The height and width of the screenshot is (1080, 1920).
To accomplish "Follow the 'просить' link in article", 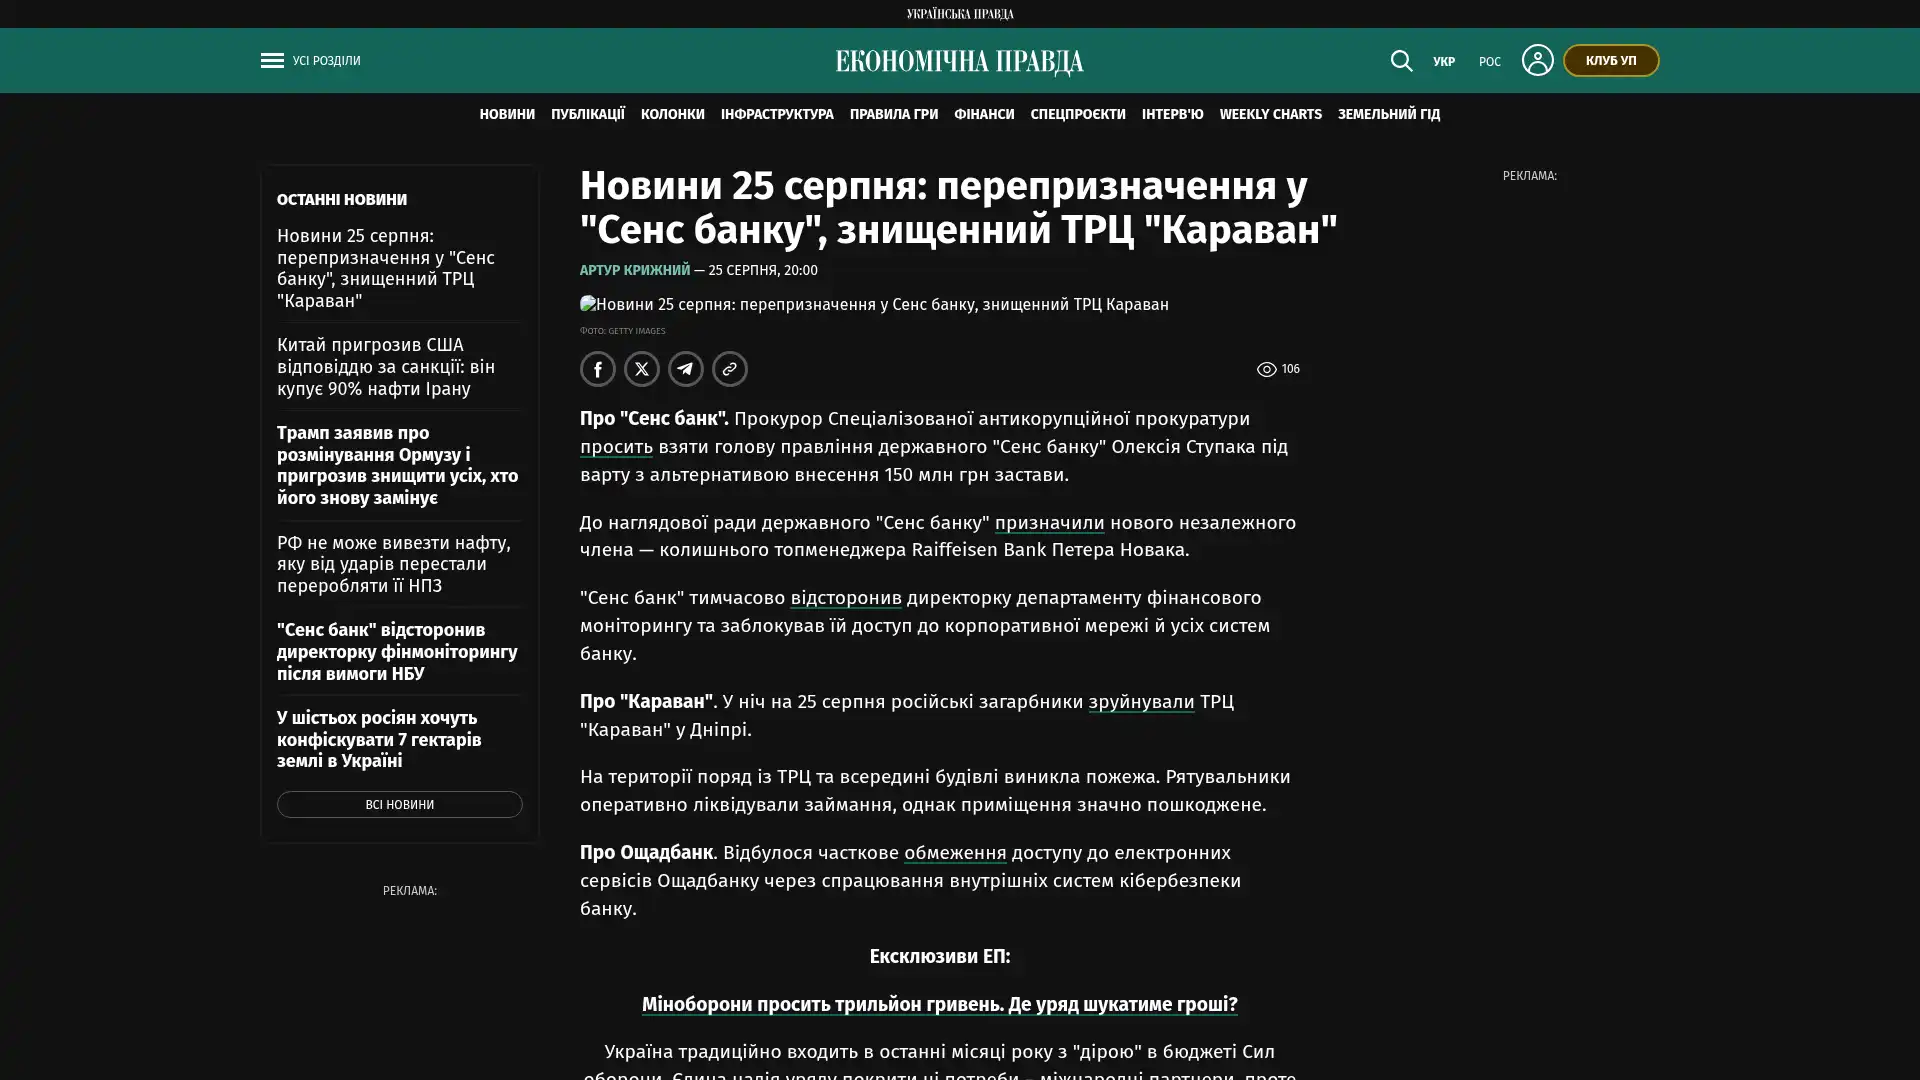I will click(x=616, y=447).
